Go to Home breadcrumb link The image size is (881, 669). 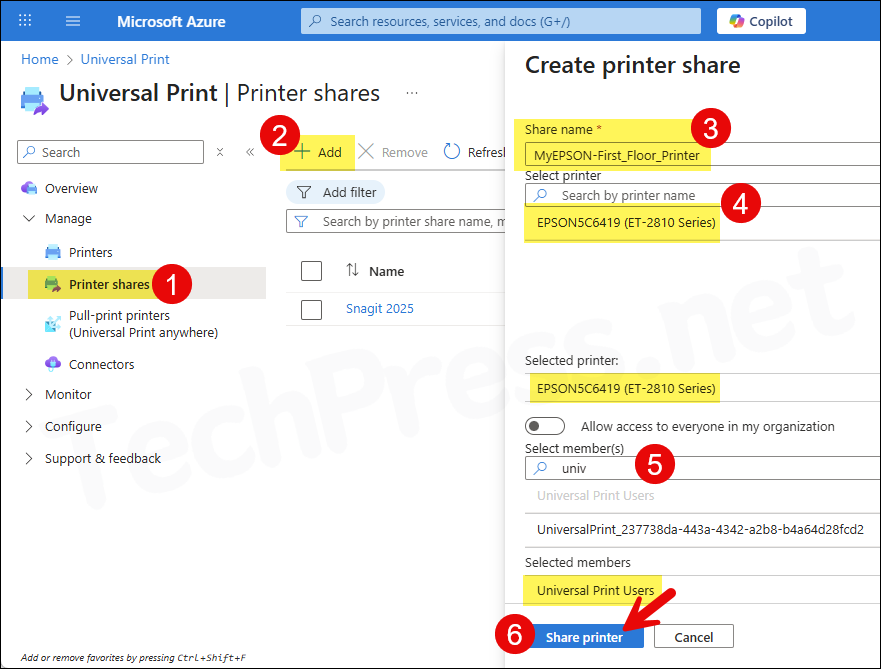40,59
